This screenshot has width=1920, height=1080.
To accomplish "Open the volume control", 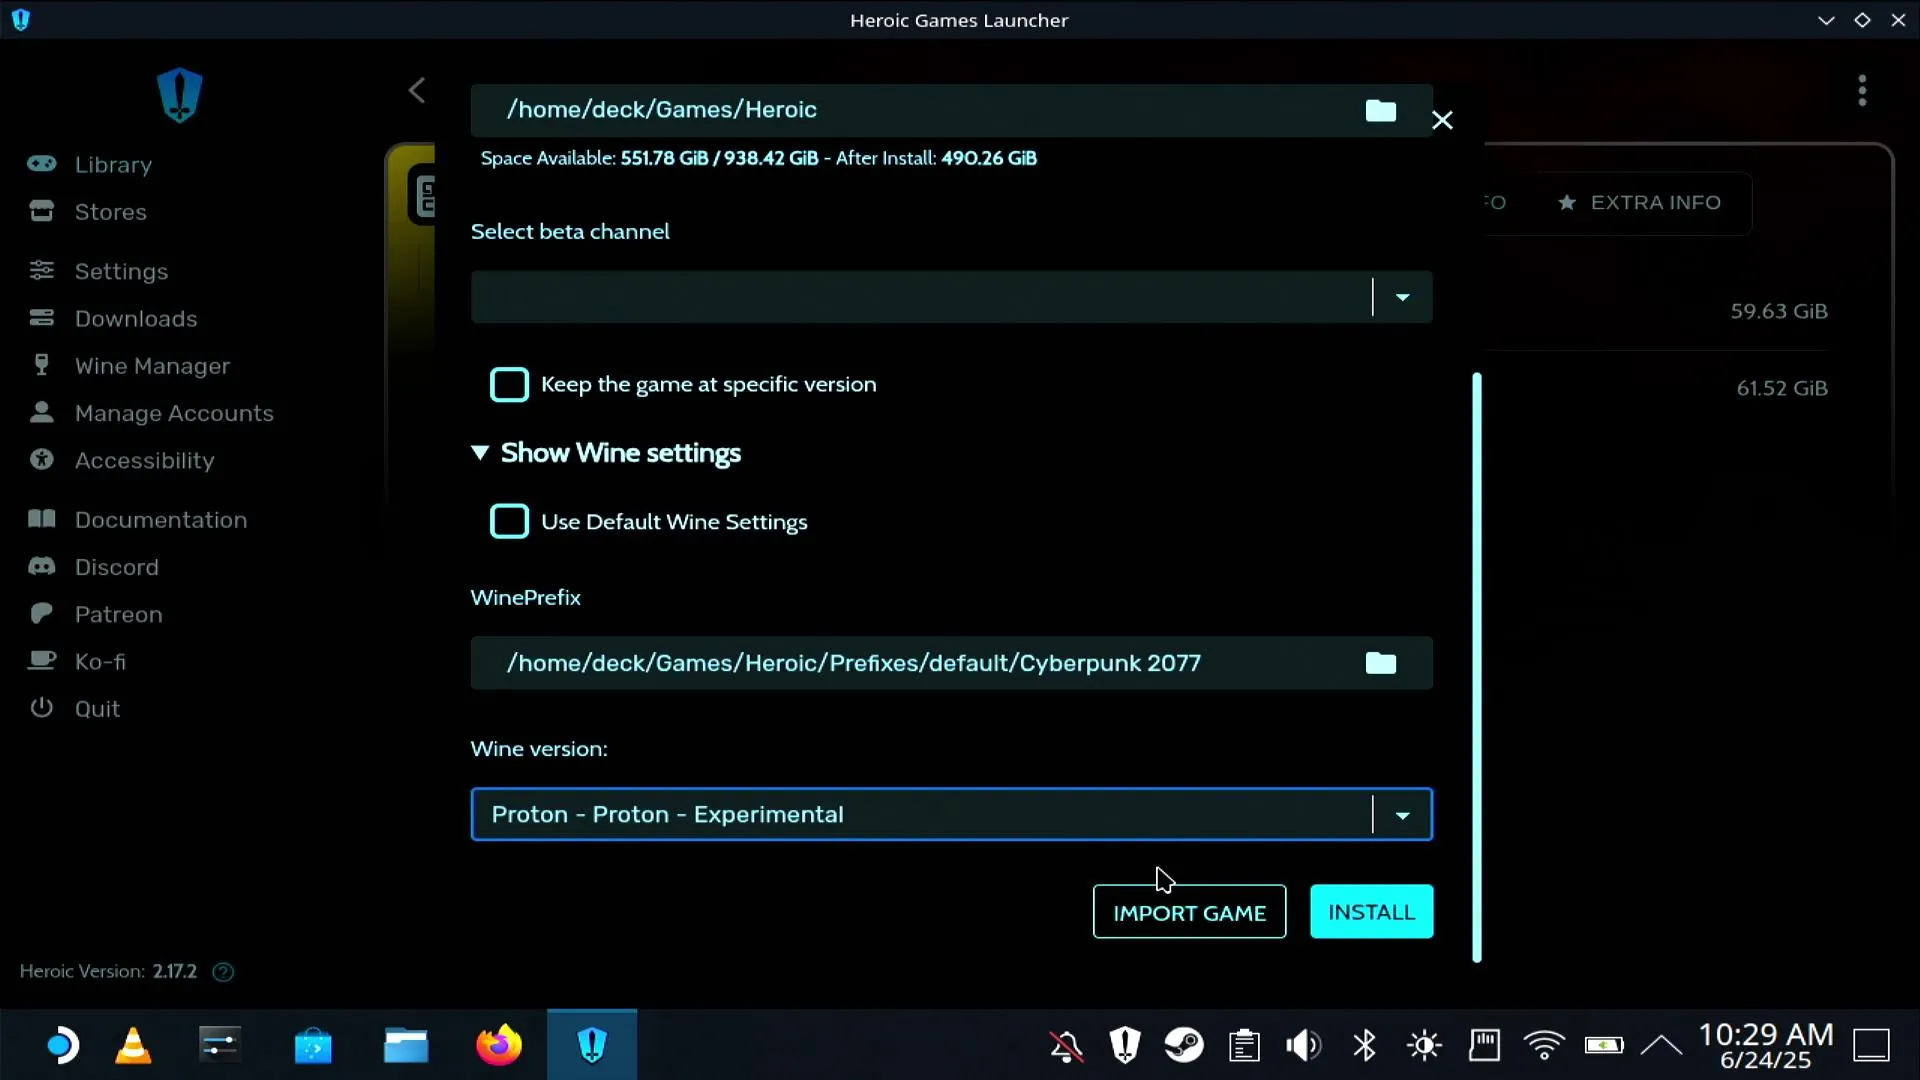I will tap(1304, 1046).
